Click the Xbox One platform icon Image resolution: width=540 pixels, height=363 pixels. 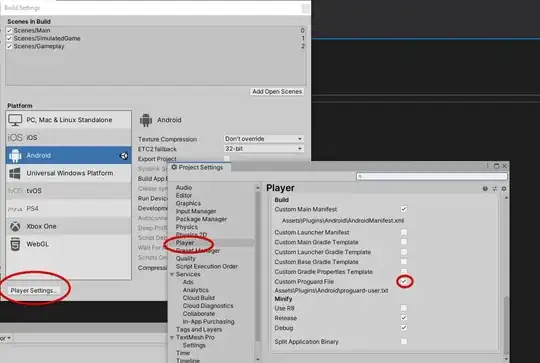pos(15,226)
